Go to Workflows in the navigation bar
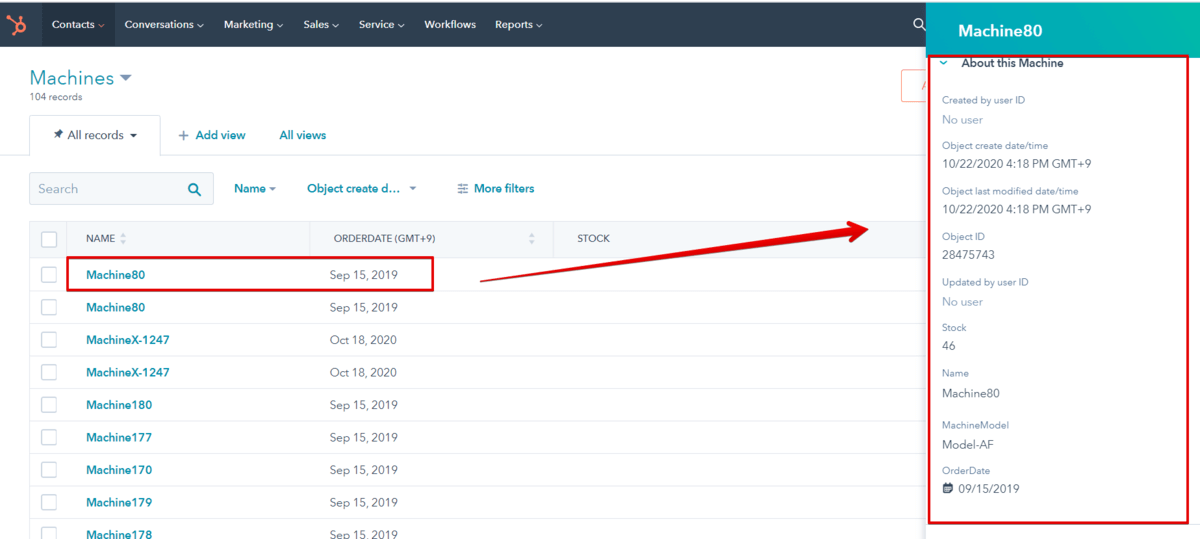Image resolution: width=1200 pixels, height=539 pixels. (x=450, y=25)
